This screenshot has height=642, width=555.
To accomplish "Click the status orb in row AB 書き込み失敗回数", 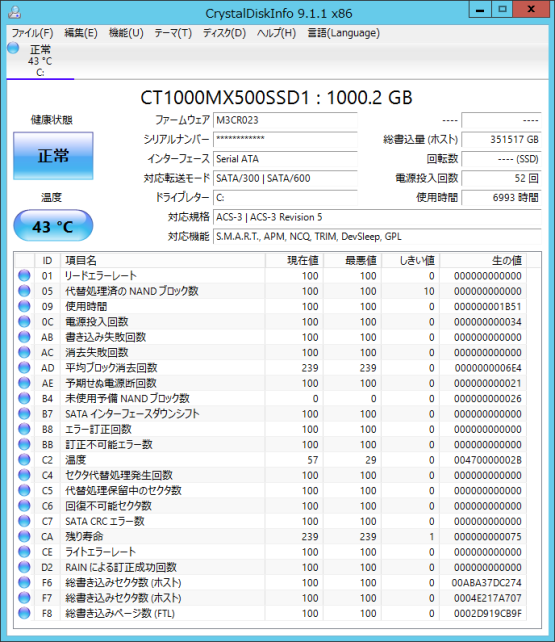I will coord(24,337).
